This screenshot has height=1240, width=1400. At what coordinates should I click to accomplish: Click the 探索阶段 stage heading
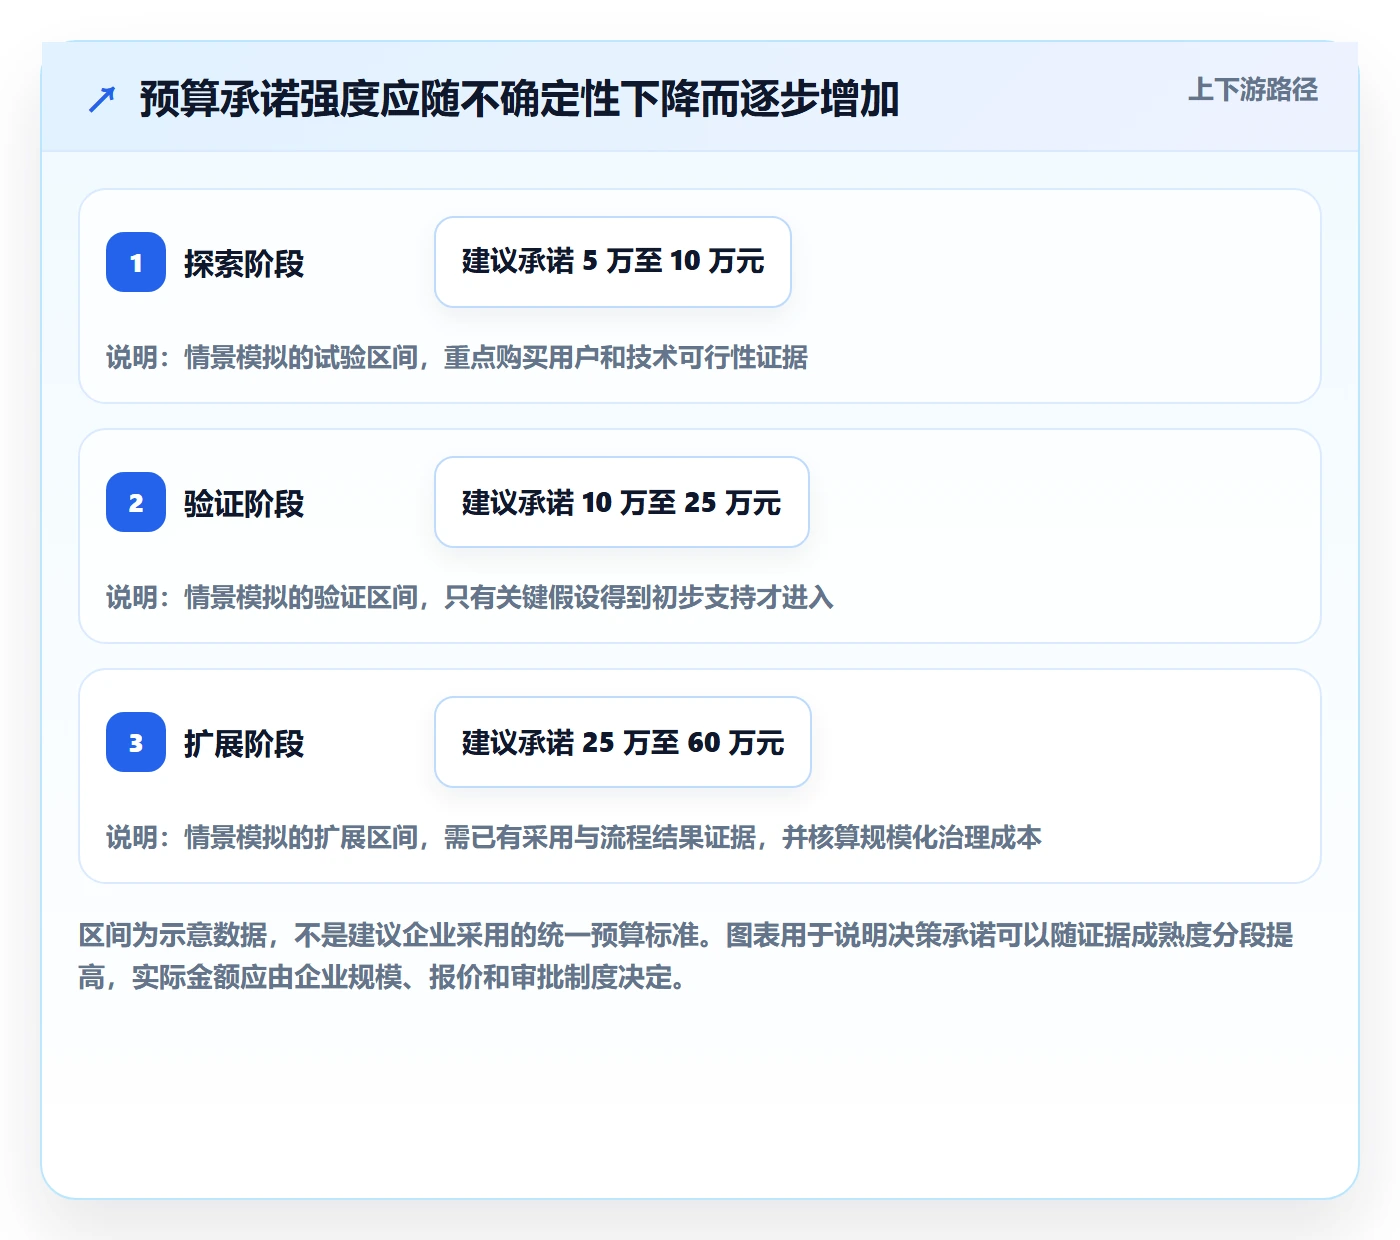[x=244, y=264]
